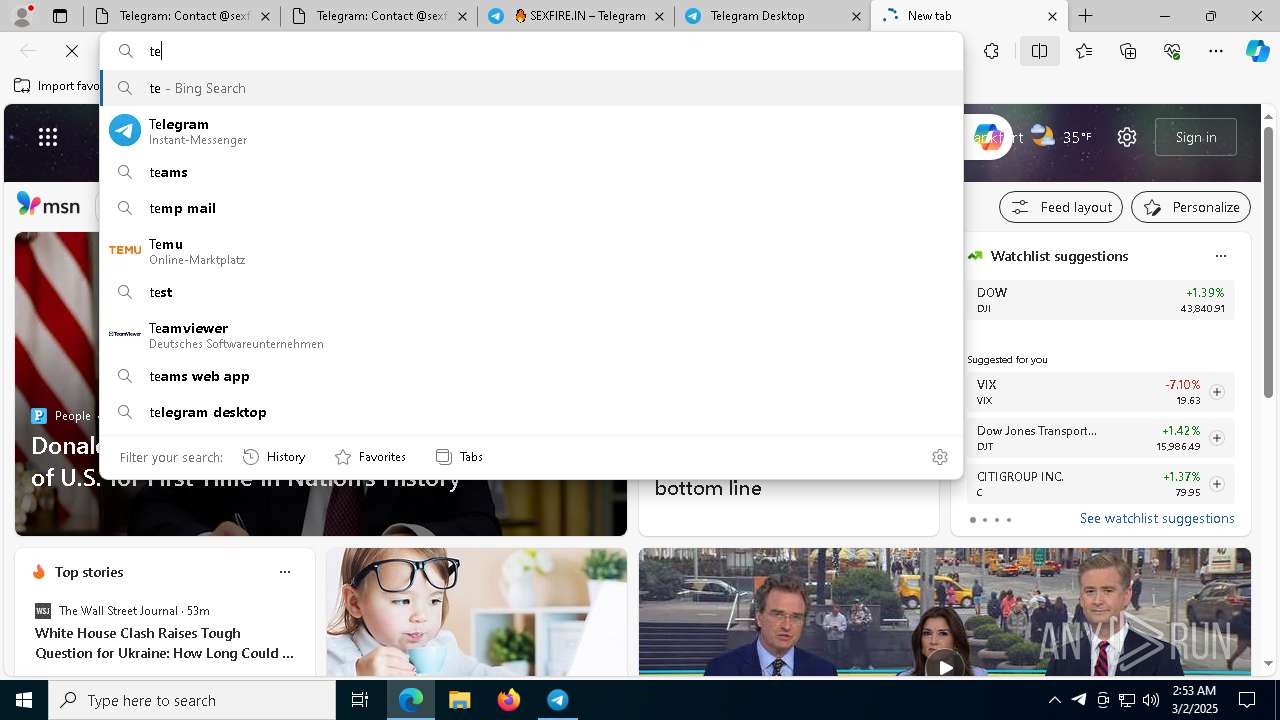Select the 'test' search suggestion
Image resolution: width=1280 pixels, height=720 pixels.
coord(532,292)
